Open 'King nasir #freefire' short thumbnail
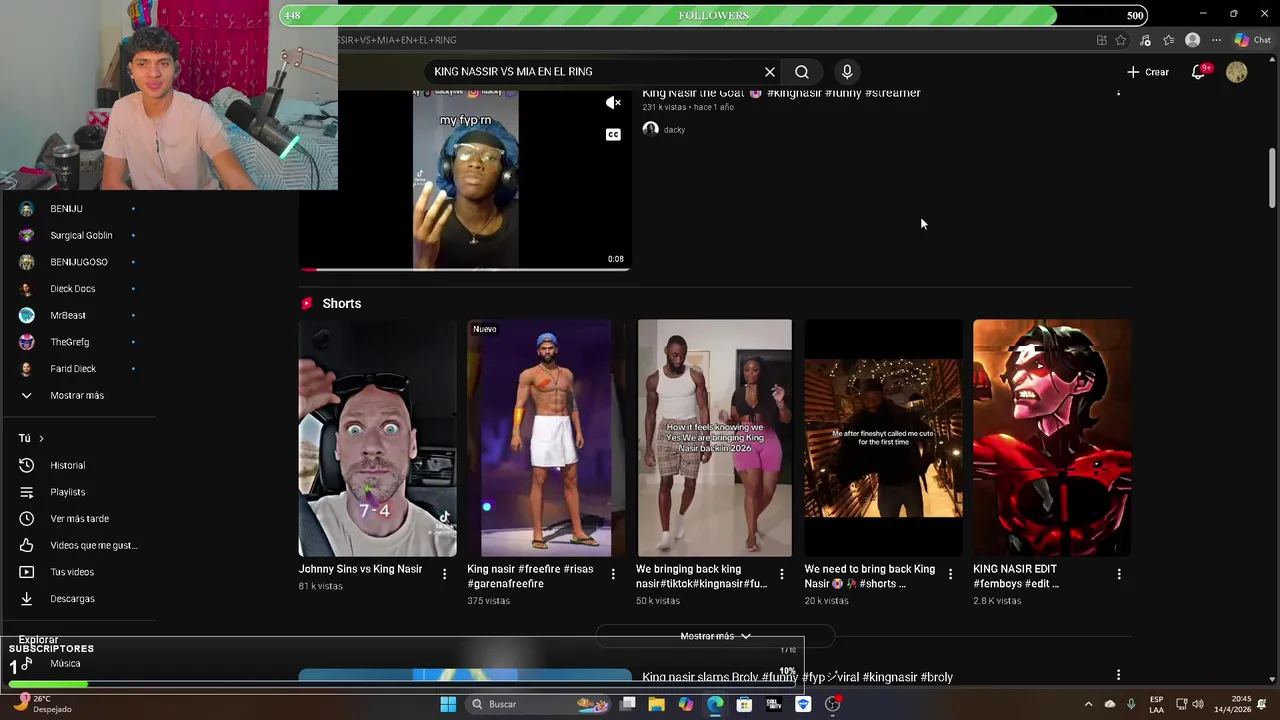Screen dimensions: 1280x720 [x=546, y=438]
